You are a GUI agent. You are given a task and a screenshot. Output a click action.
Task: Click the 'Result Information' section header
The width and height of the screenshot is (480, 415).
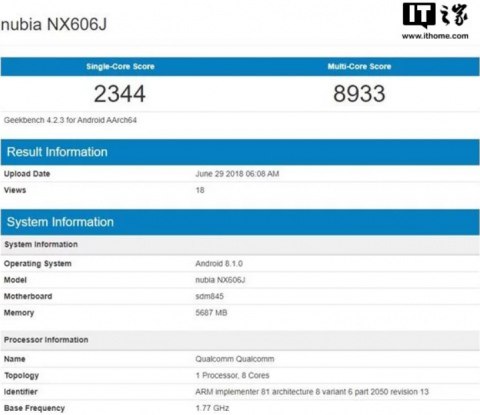pos(240,152)
